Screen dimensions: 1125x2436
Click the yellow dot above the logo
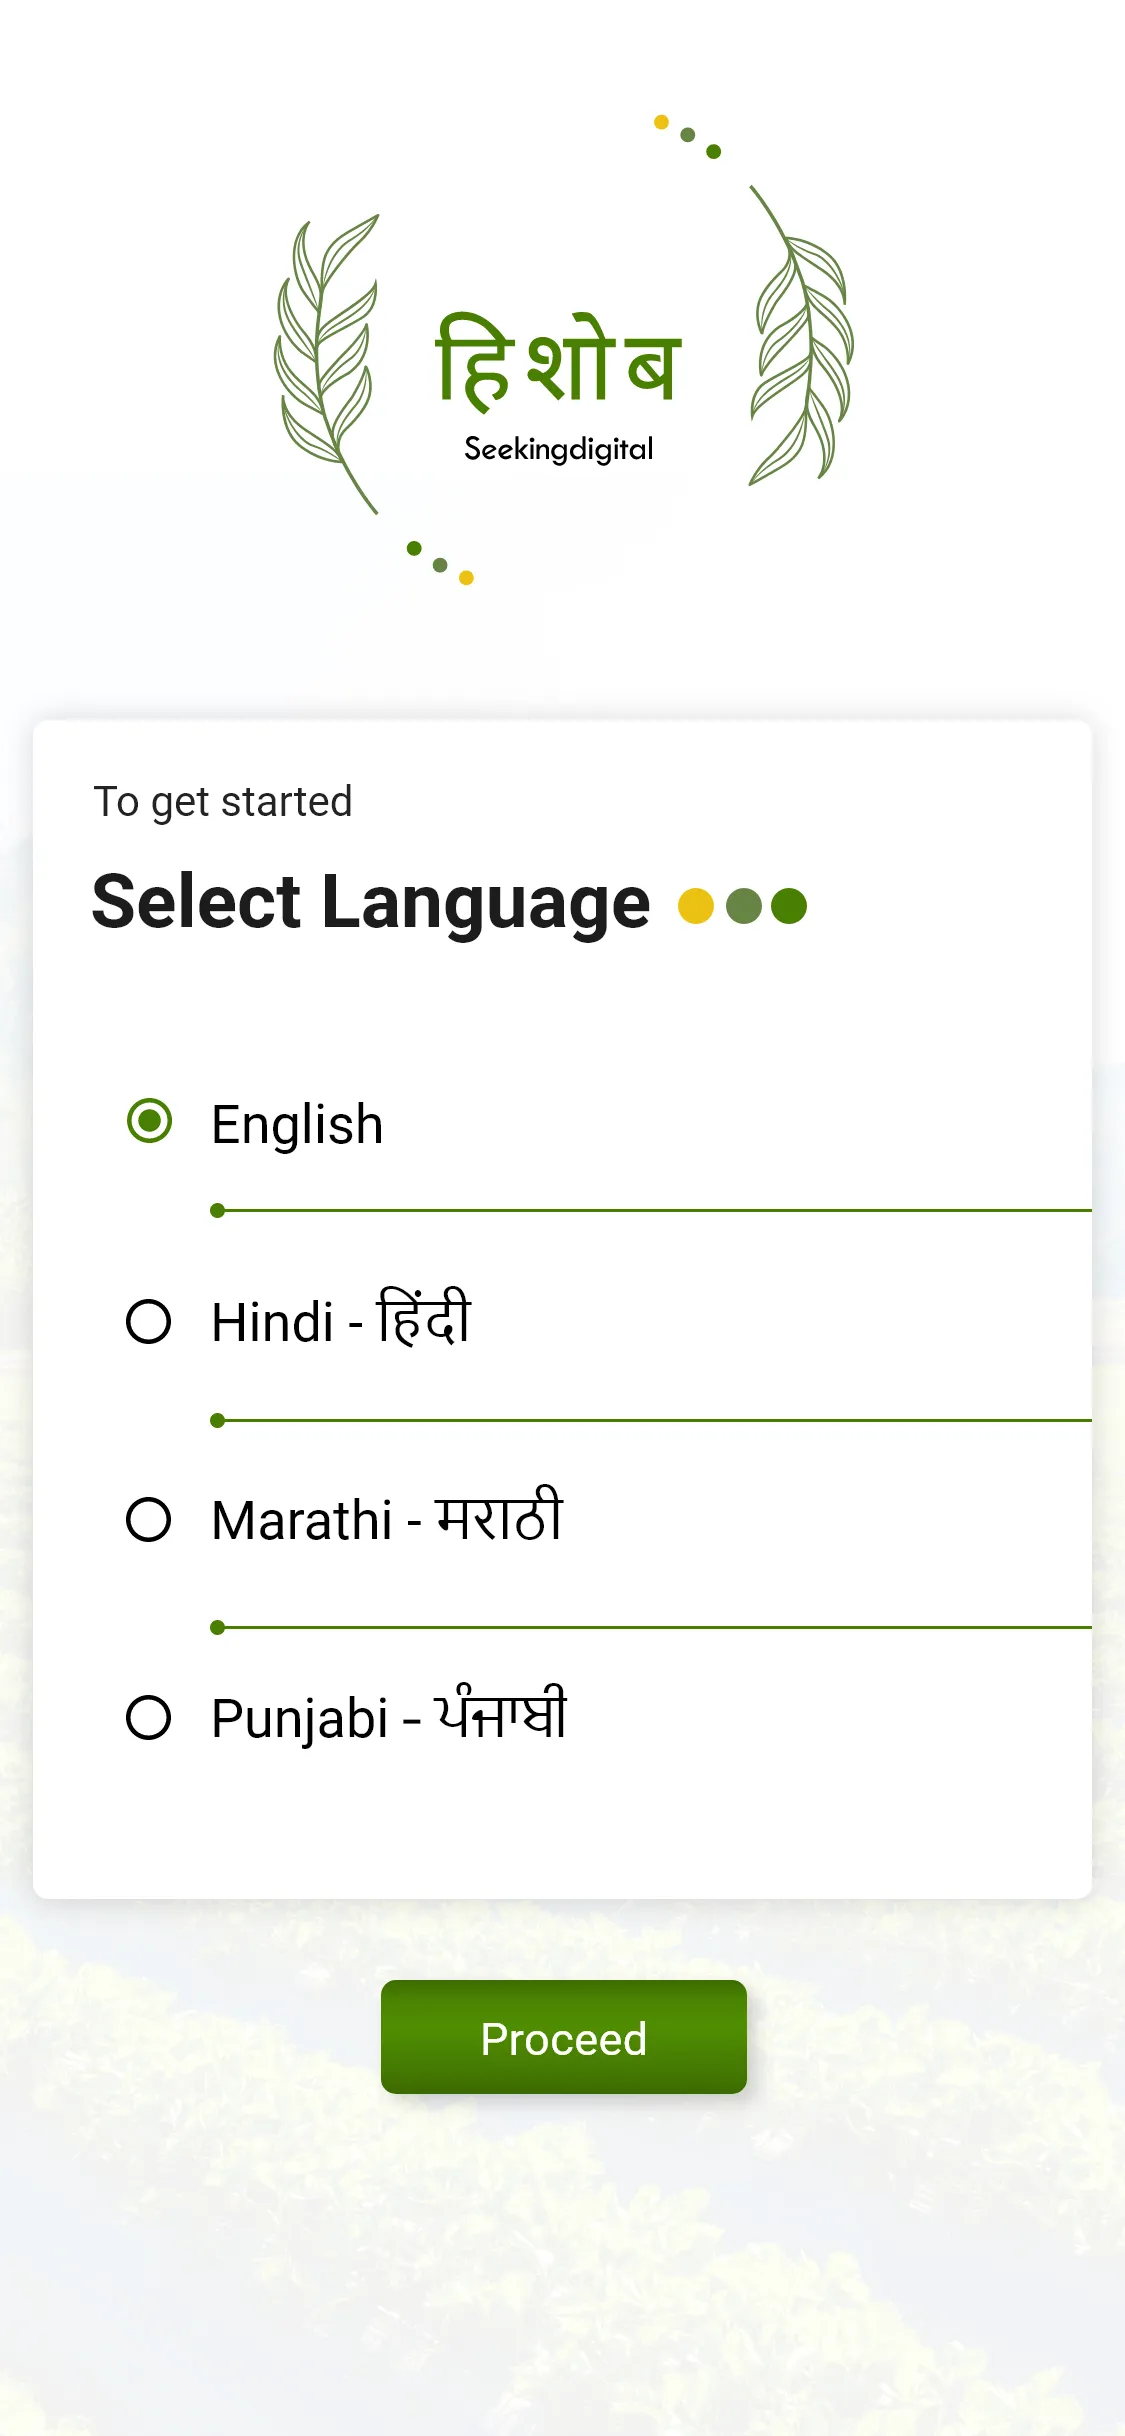tap(661, 121)
